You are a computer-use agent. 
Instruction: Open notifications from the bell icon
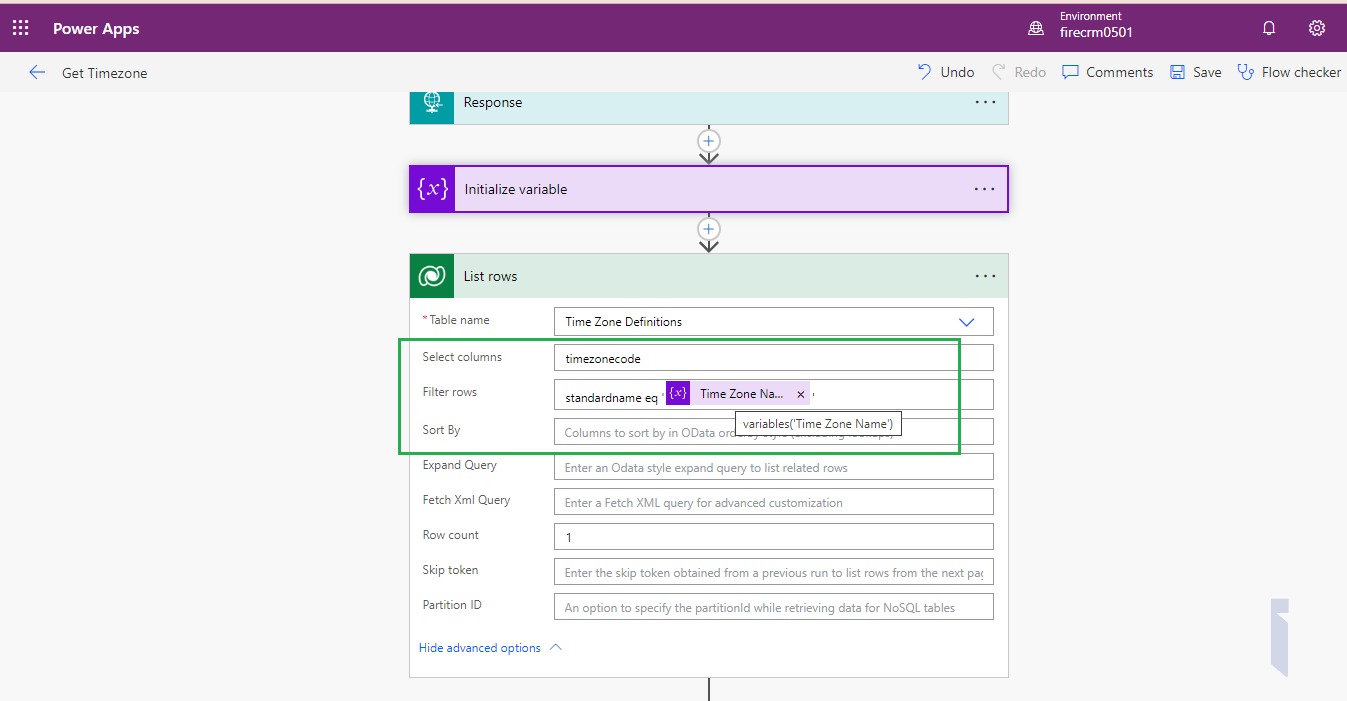(1267, 28)
